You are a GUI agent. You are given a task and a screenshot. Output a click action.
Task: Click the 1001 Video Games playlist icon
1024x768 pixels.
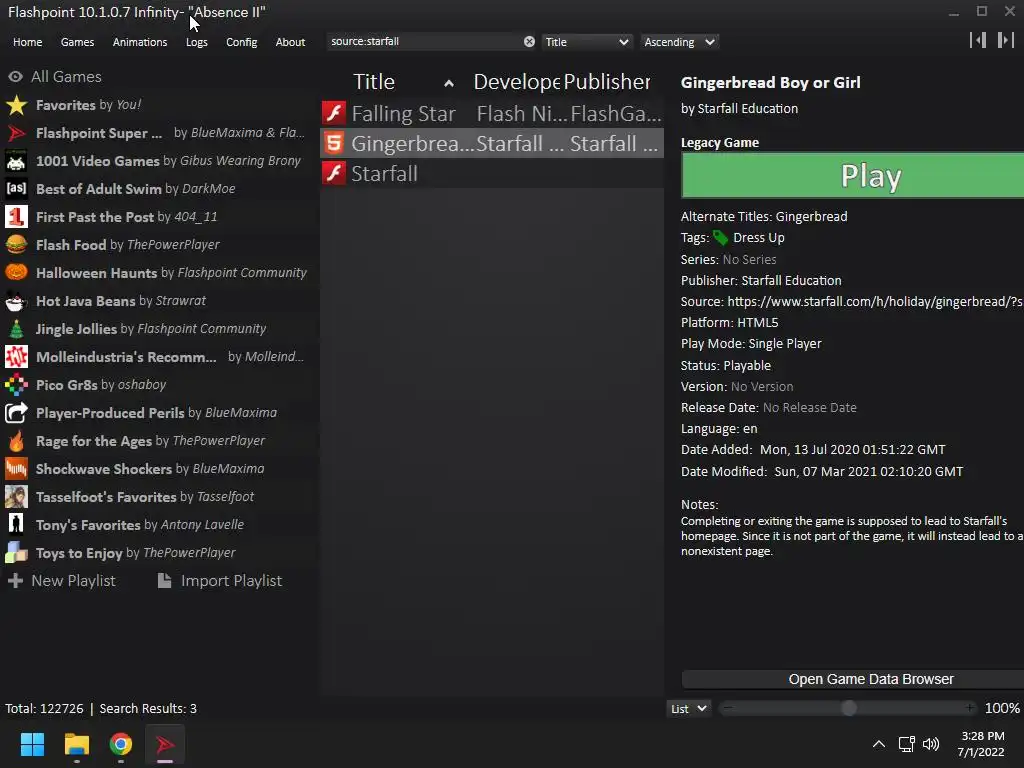tap(16, 161)
